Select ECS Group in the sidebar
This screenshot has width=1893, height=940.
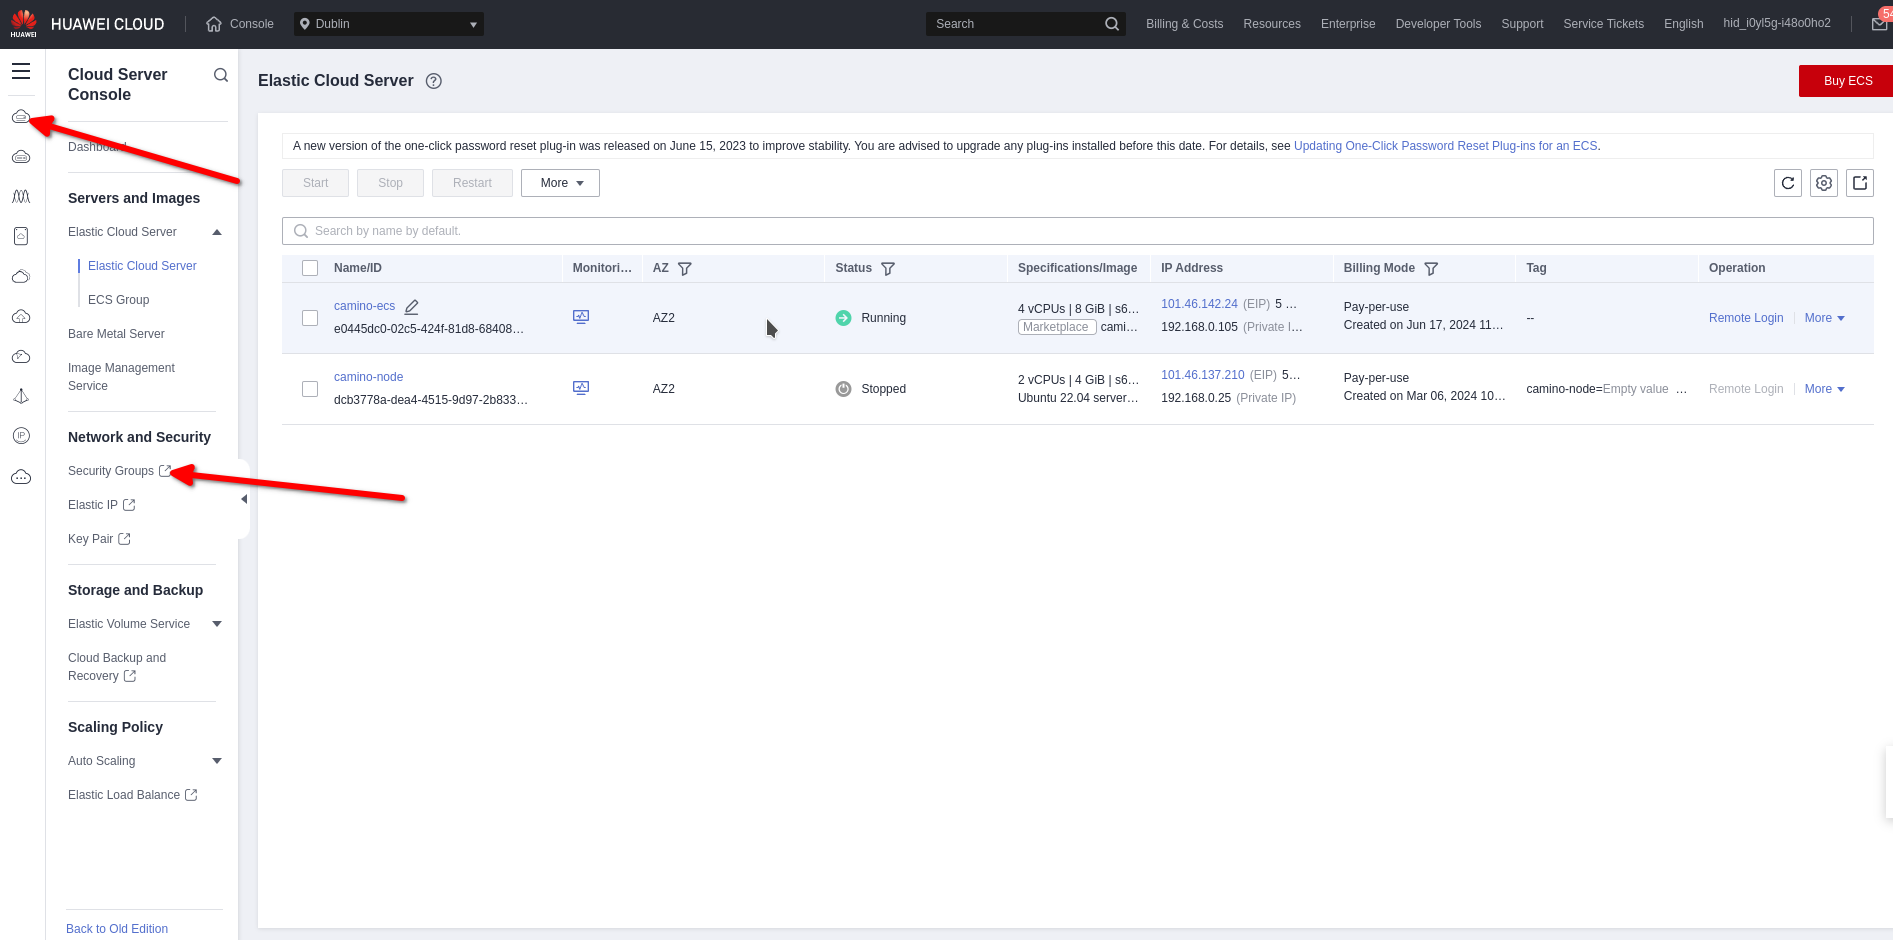pos(118,300)
